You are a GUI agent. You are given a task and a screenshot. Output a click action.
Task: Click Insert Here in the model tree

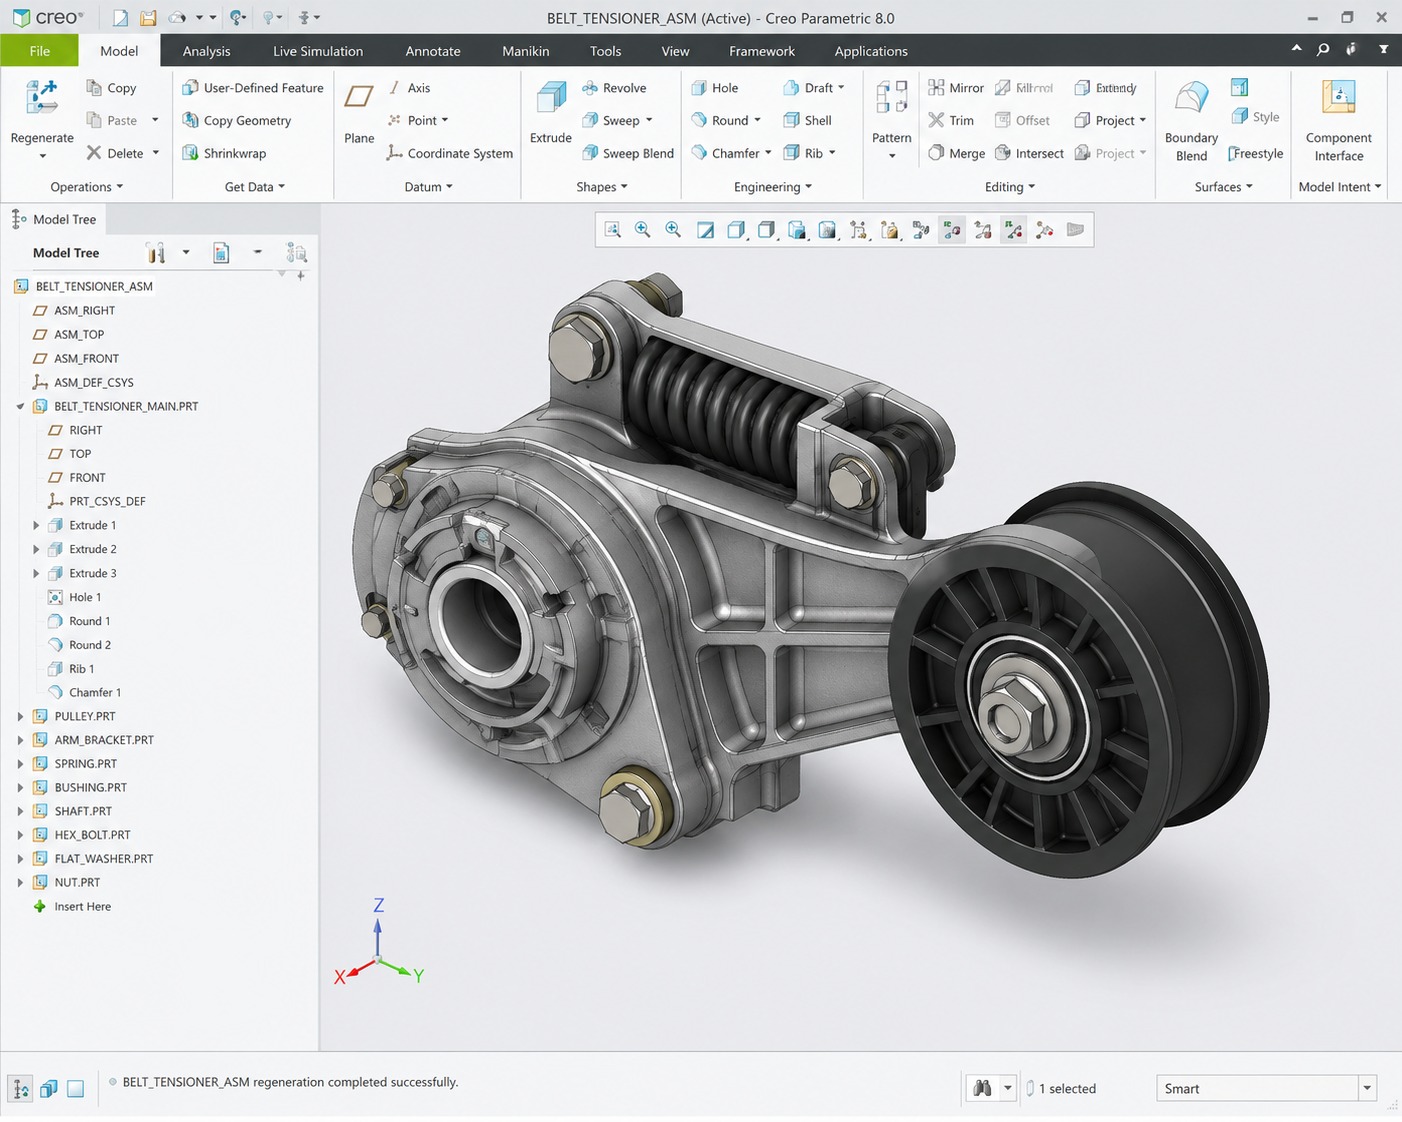[x=72, y=907]
